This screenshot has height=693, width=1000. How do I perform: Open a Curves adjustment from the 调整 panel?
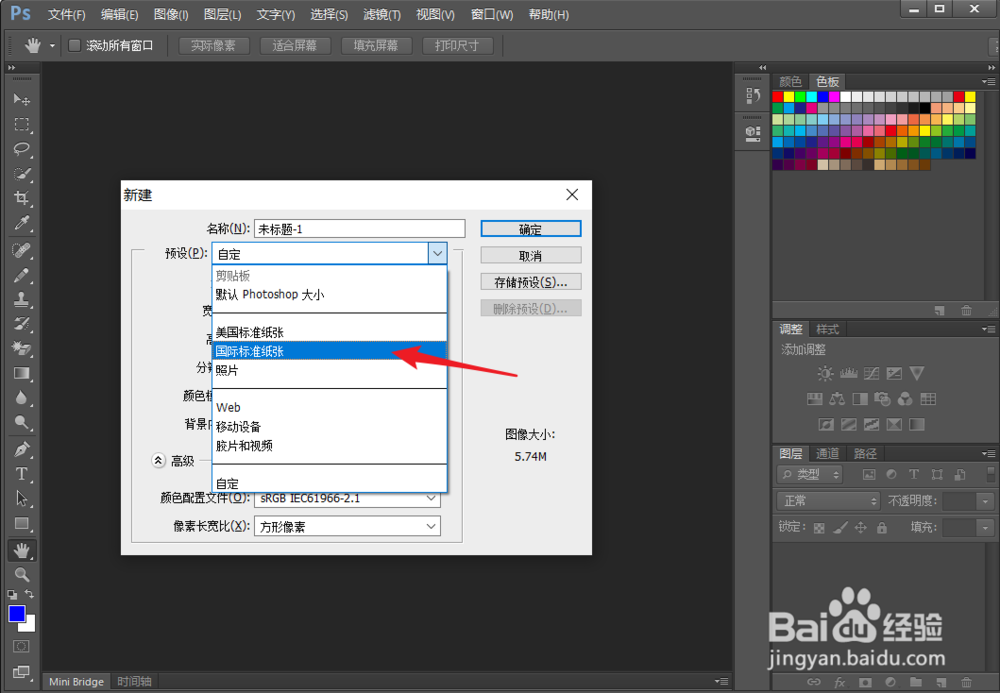[x=871, y=373]
